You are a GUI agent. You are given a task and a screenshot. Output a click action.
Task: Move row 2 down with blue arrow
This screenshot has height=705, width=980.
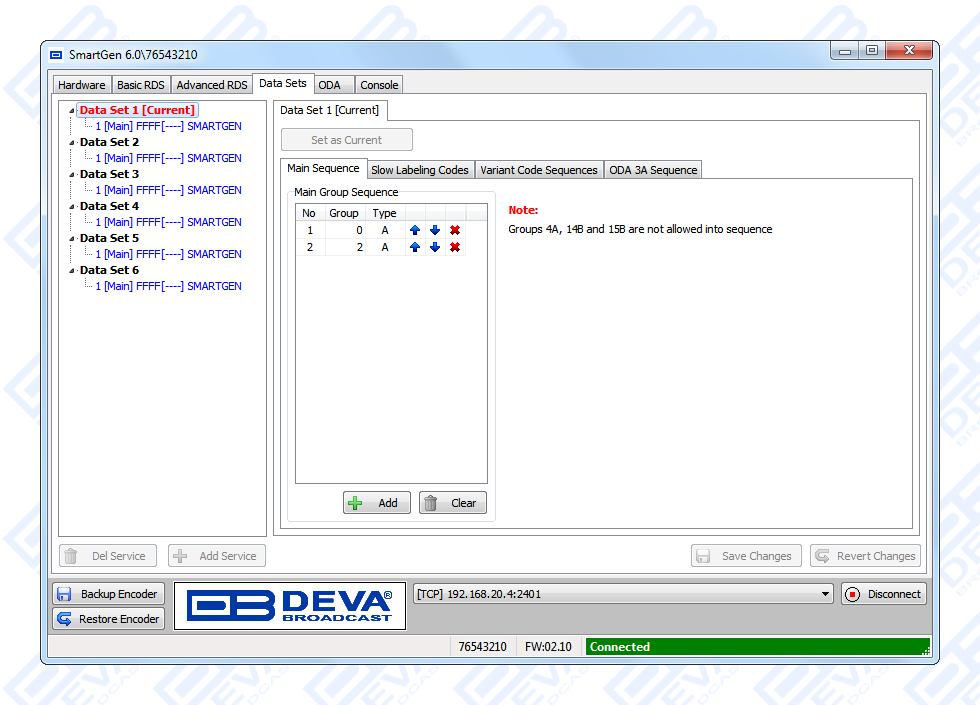(435, 247)
